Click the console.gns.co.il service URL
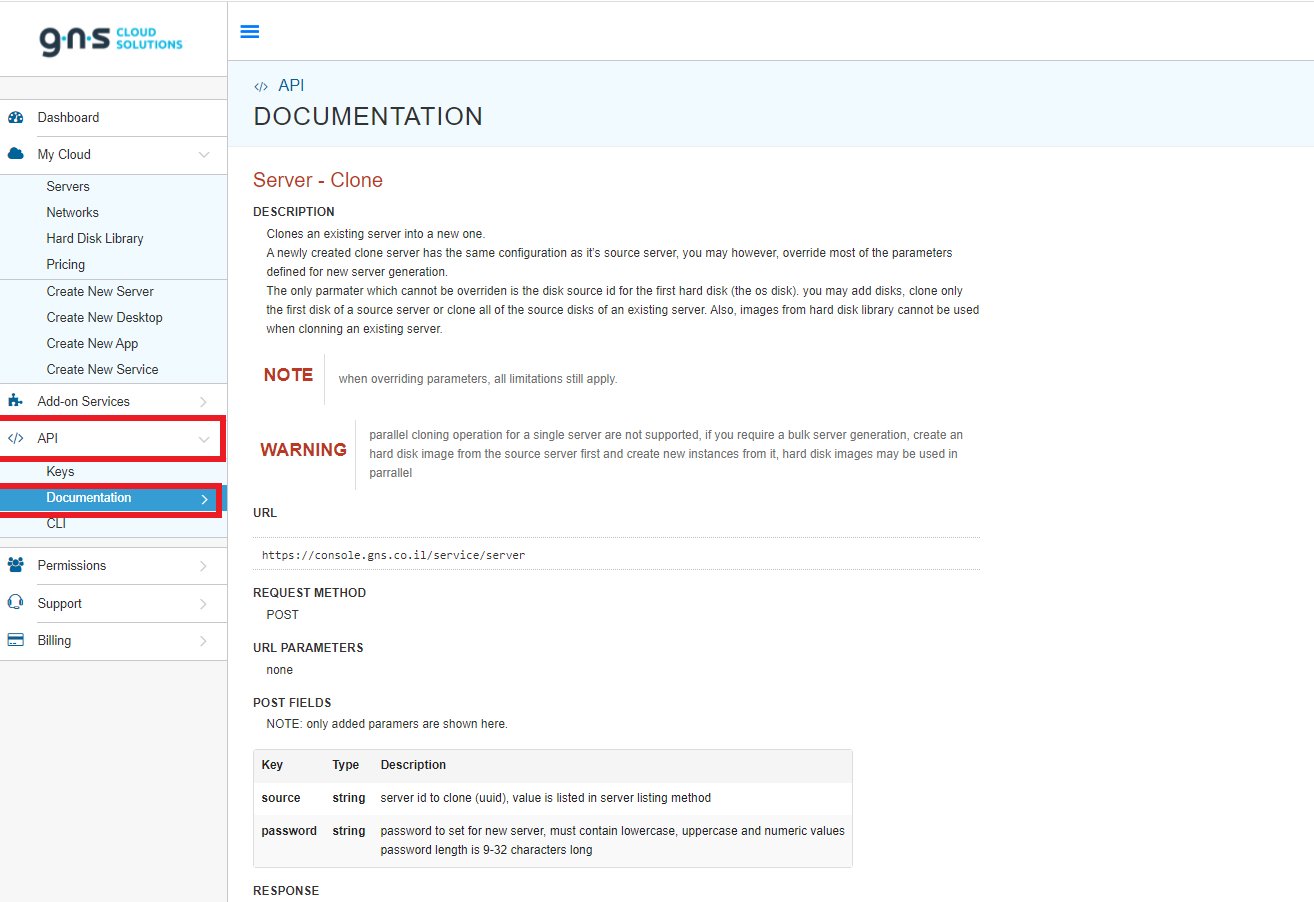Image resolution: width=1314 pixels, height=902 pixels. [x=393, y=554]
